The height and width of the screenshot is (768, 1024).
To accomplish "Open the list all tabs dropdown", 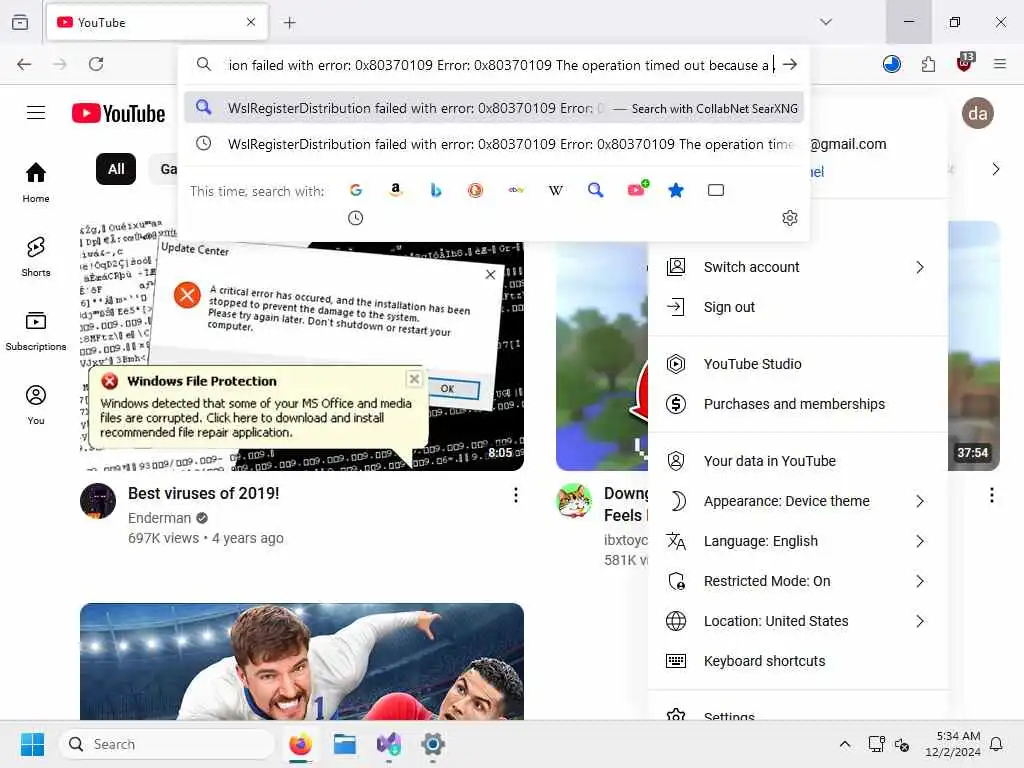I will (x=826, y=22).
